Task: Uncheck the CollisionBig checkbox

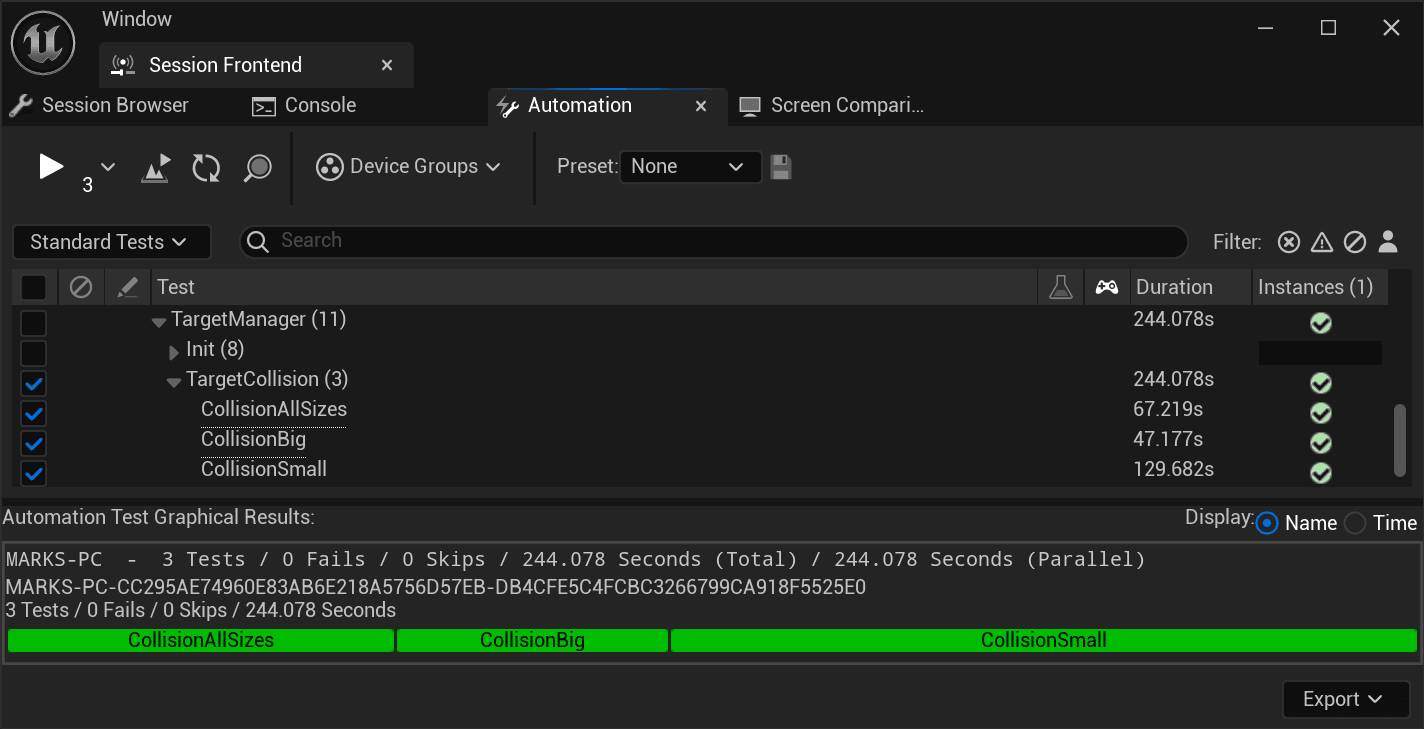Action: click(34, 443)
